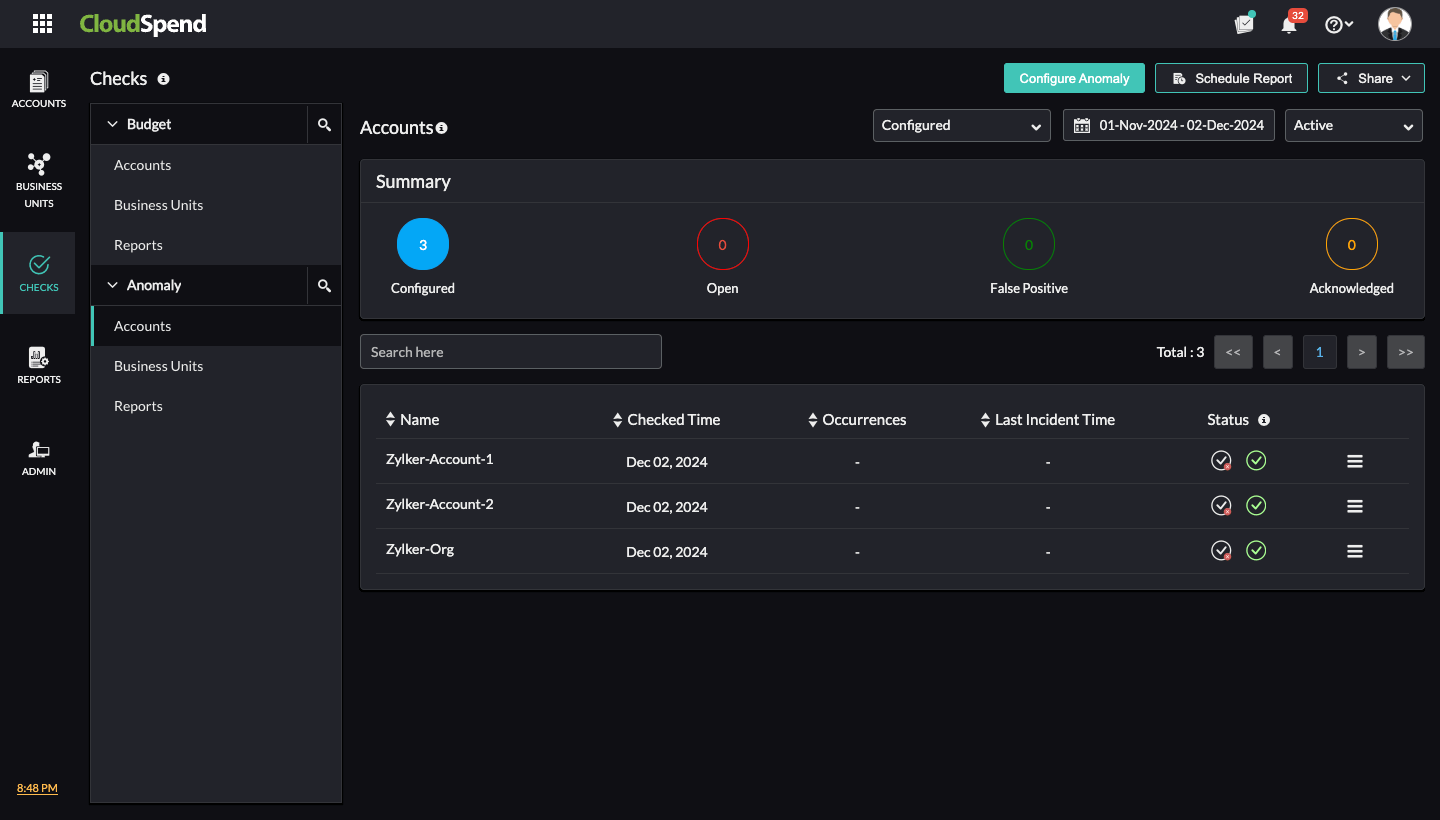1440x820 pixels.
Task: Select Business Units under Anomaly
Action: click(x=158, y=366)
